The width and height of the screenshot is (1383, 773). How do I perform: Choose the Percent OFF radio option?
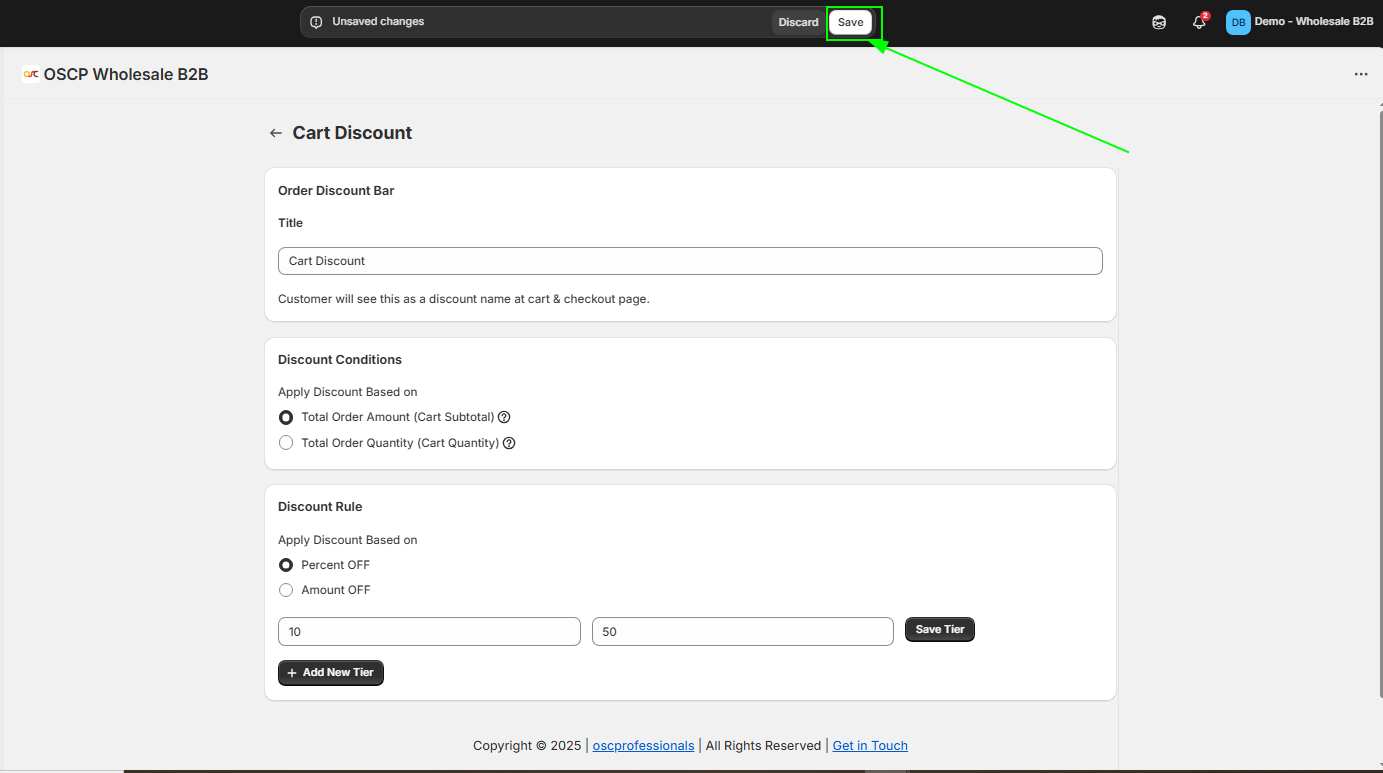click(x=286, y=565)
